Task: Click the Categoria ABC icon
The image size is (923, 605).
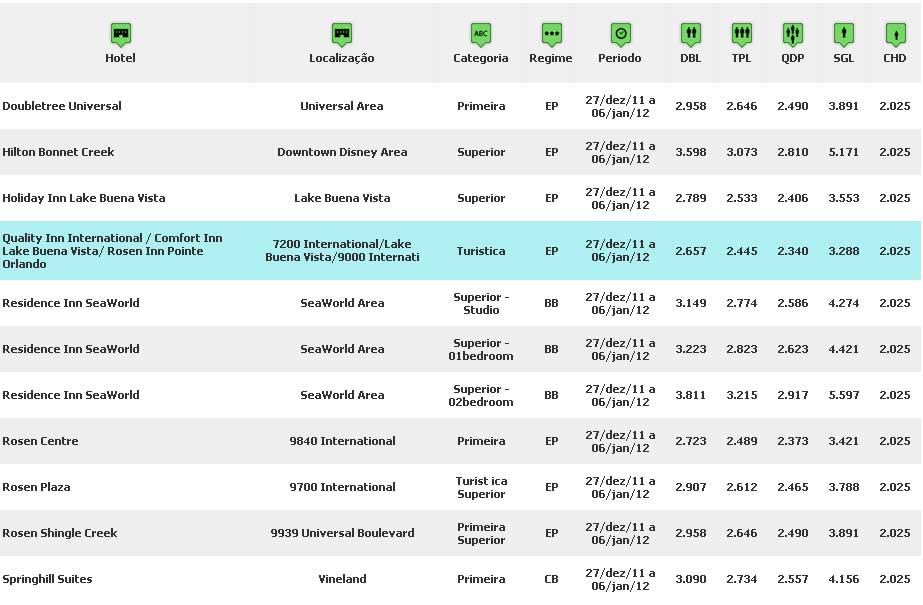Action: tap(481, 34)
